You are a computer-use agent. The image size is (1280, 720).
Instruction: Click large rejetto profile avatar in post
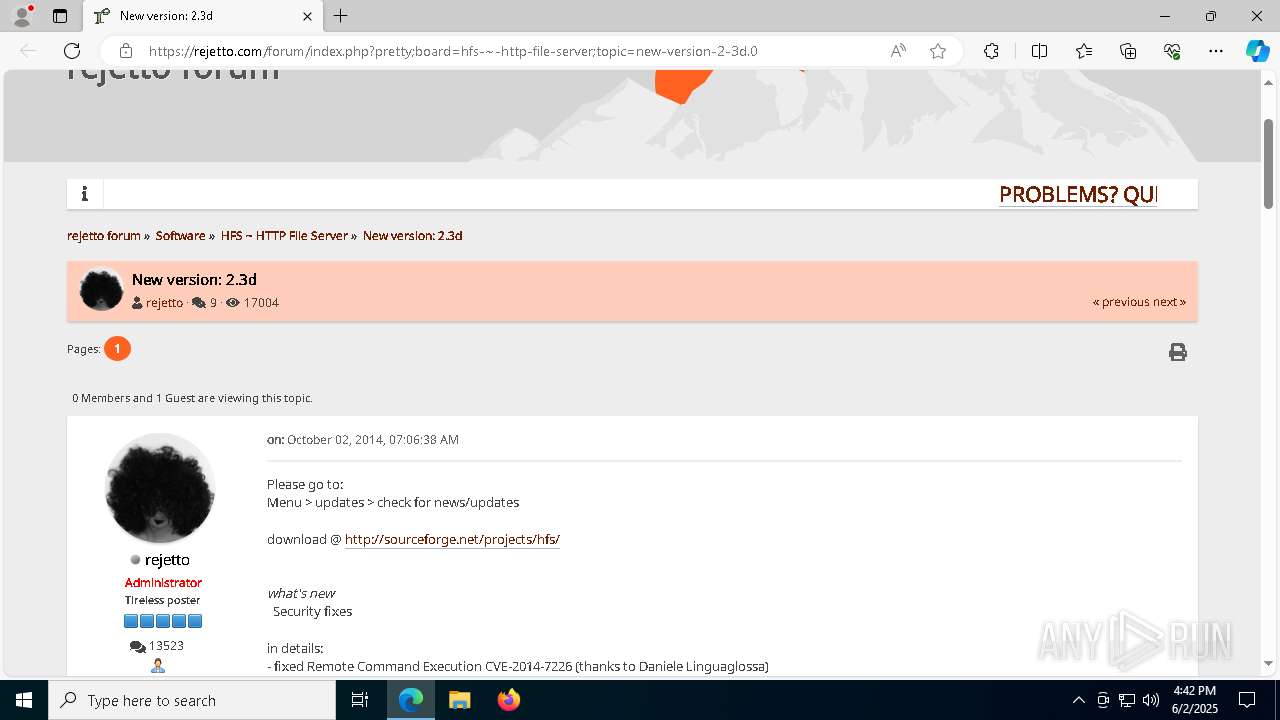[160, 488]
